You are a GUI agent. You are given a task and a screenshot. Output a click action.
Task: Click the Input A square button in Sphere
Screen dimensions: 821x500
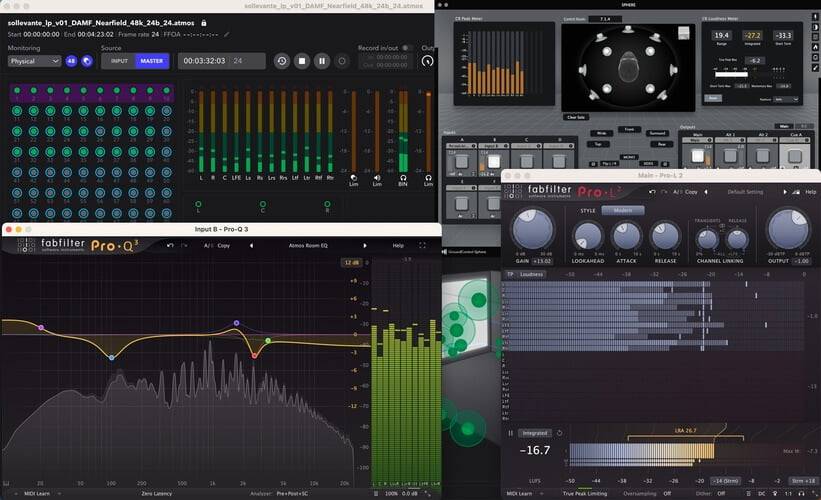click(x=461, y=161)
